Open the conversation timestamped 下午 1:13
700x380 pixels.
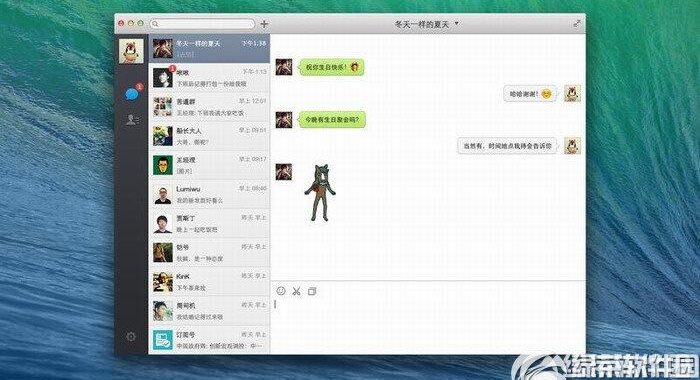209,78
